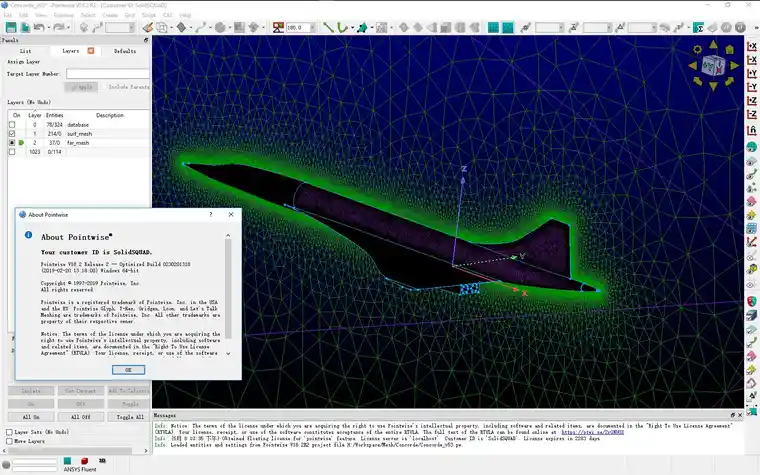Click the All Off button

tap(80, 417)
